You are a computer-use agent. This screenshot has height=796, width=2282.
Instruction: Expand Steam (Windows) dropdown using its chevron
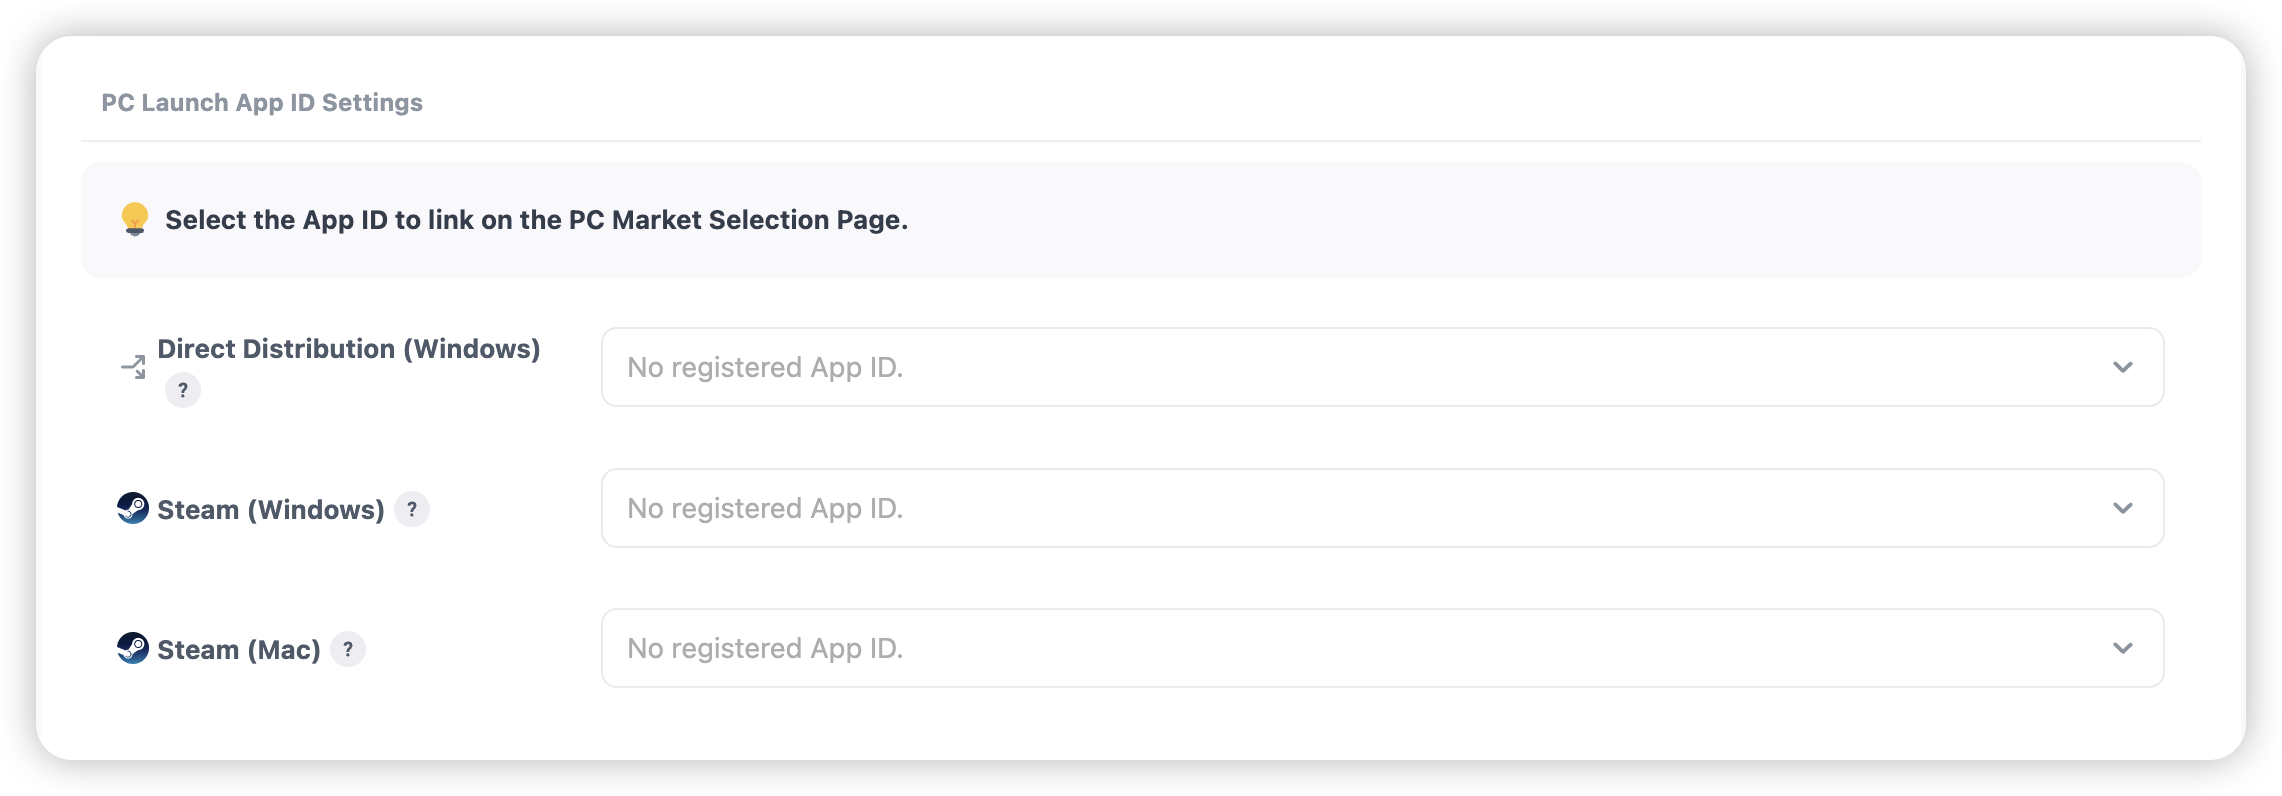click(x=2122, y=508)
